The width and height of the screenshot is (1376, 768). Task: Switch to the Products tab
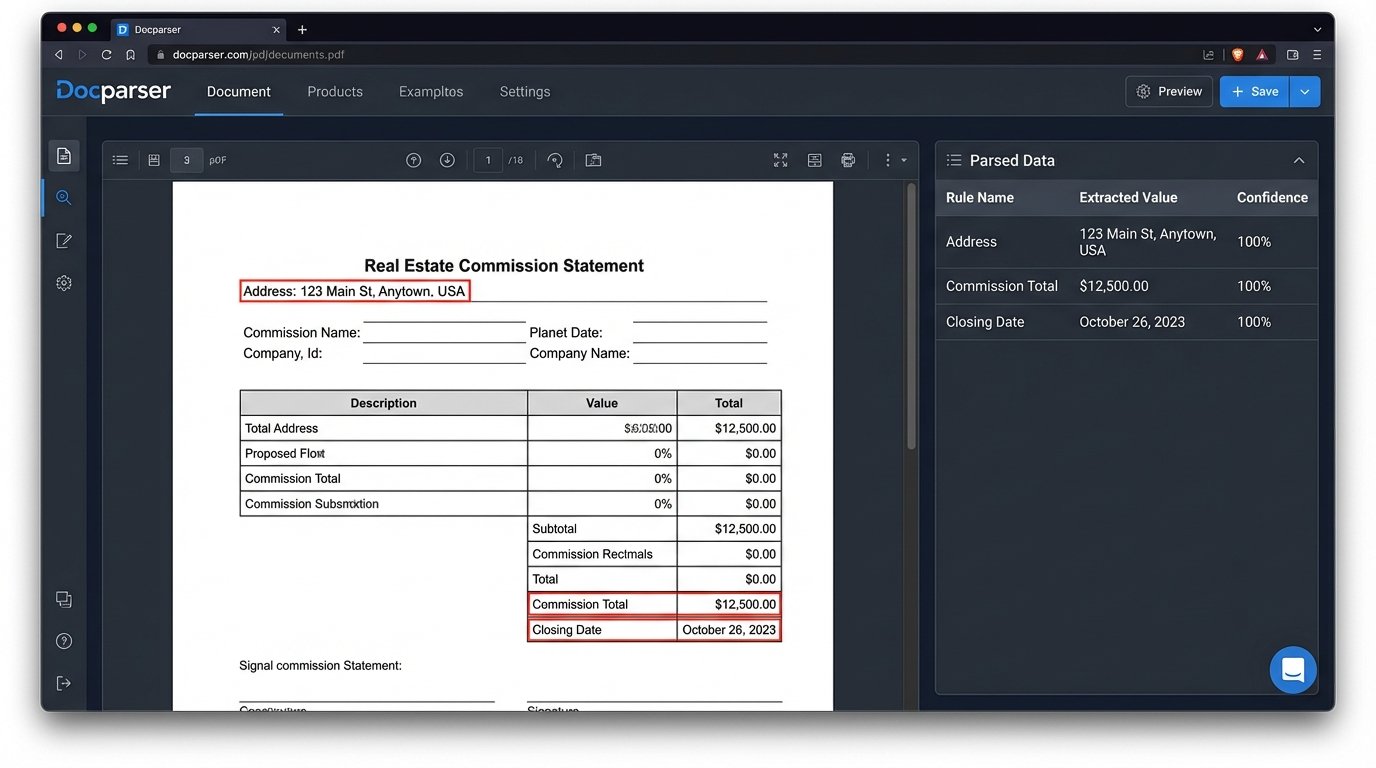(x=334, y=91)
